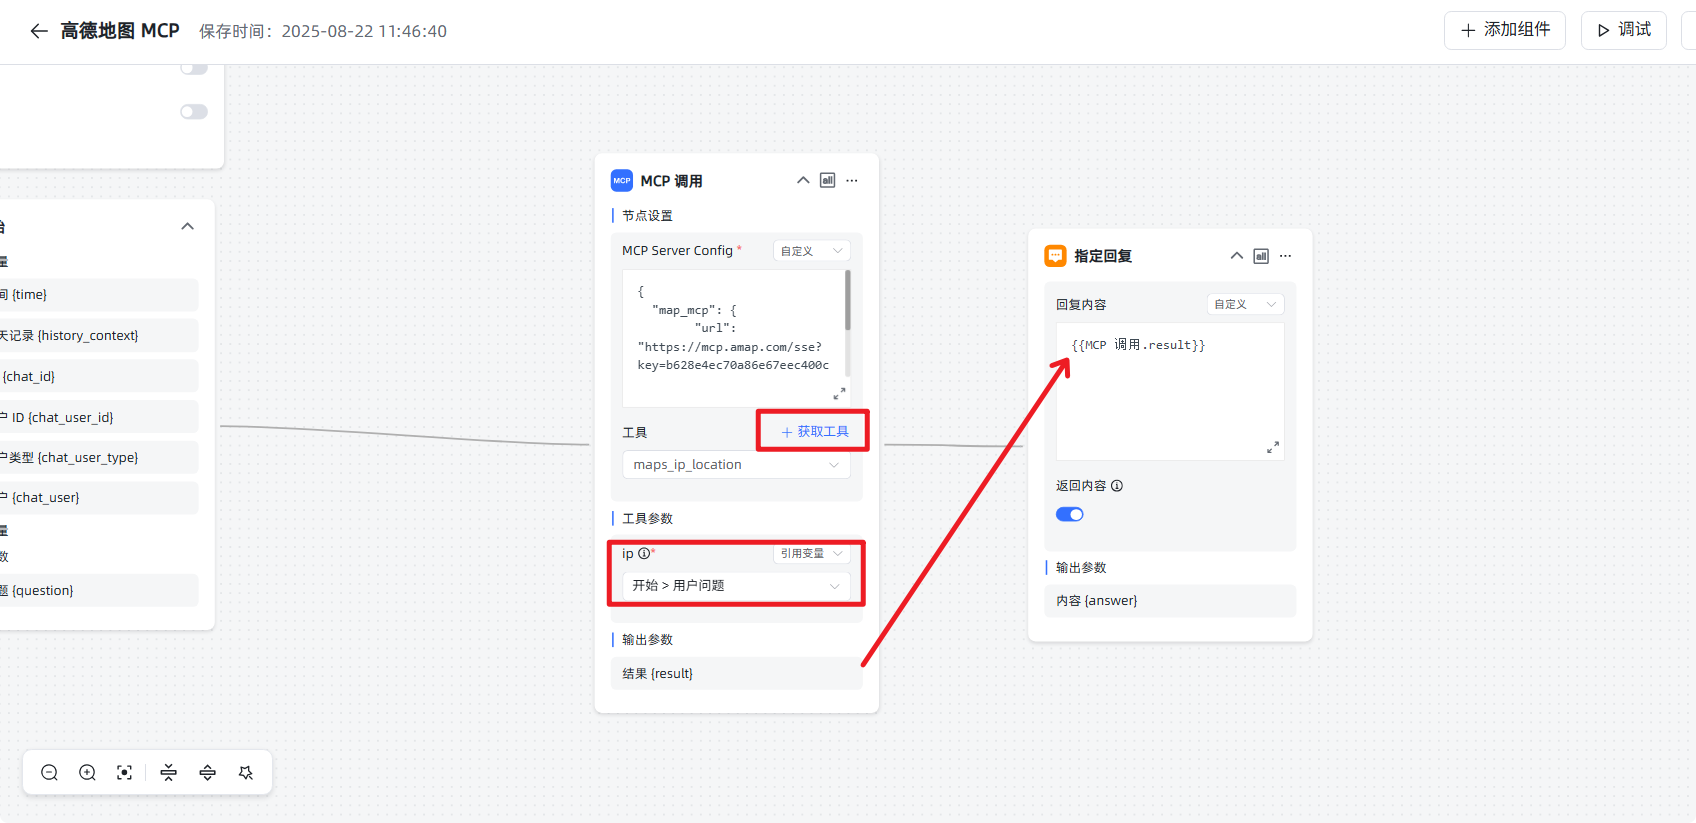Collapse the MCP 调用 node

(803, 181)
